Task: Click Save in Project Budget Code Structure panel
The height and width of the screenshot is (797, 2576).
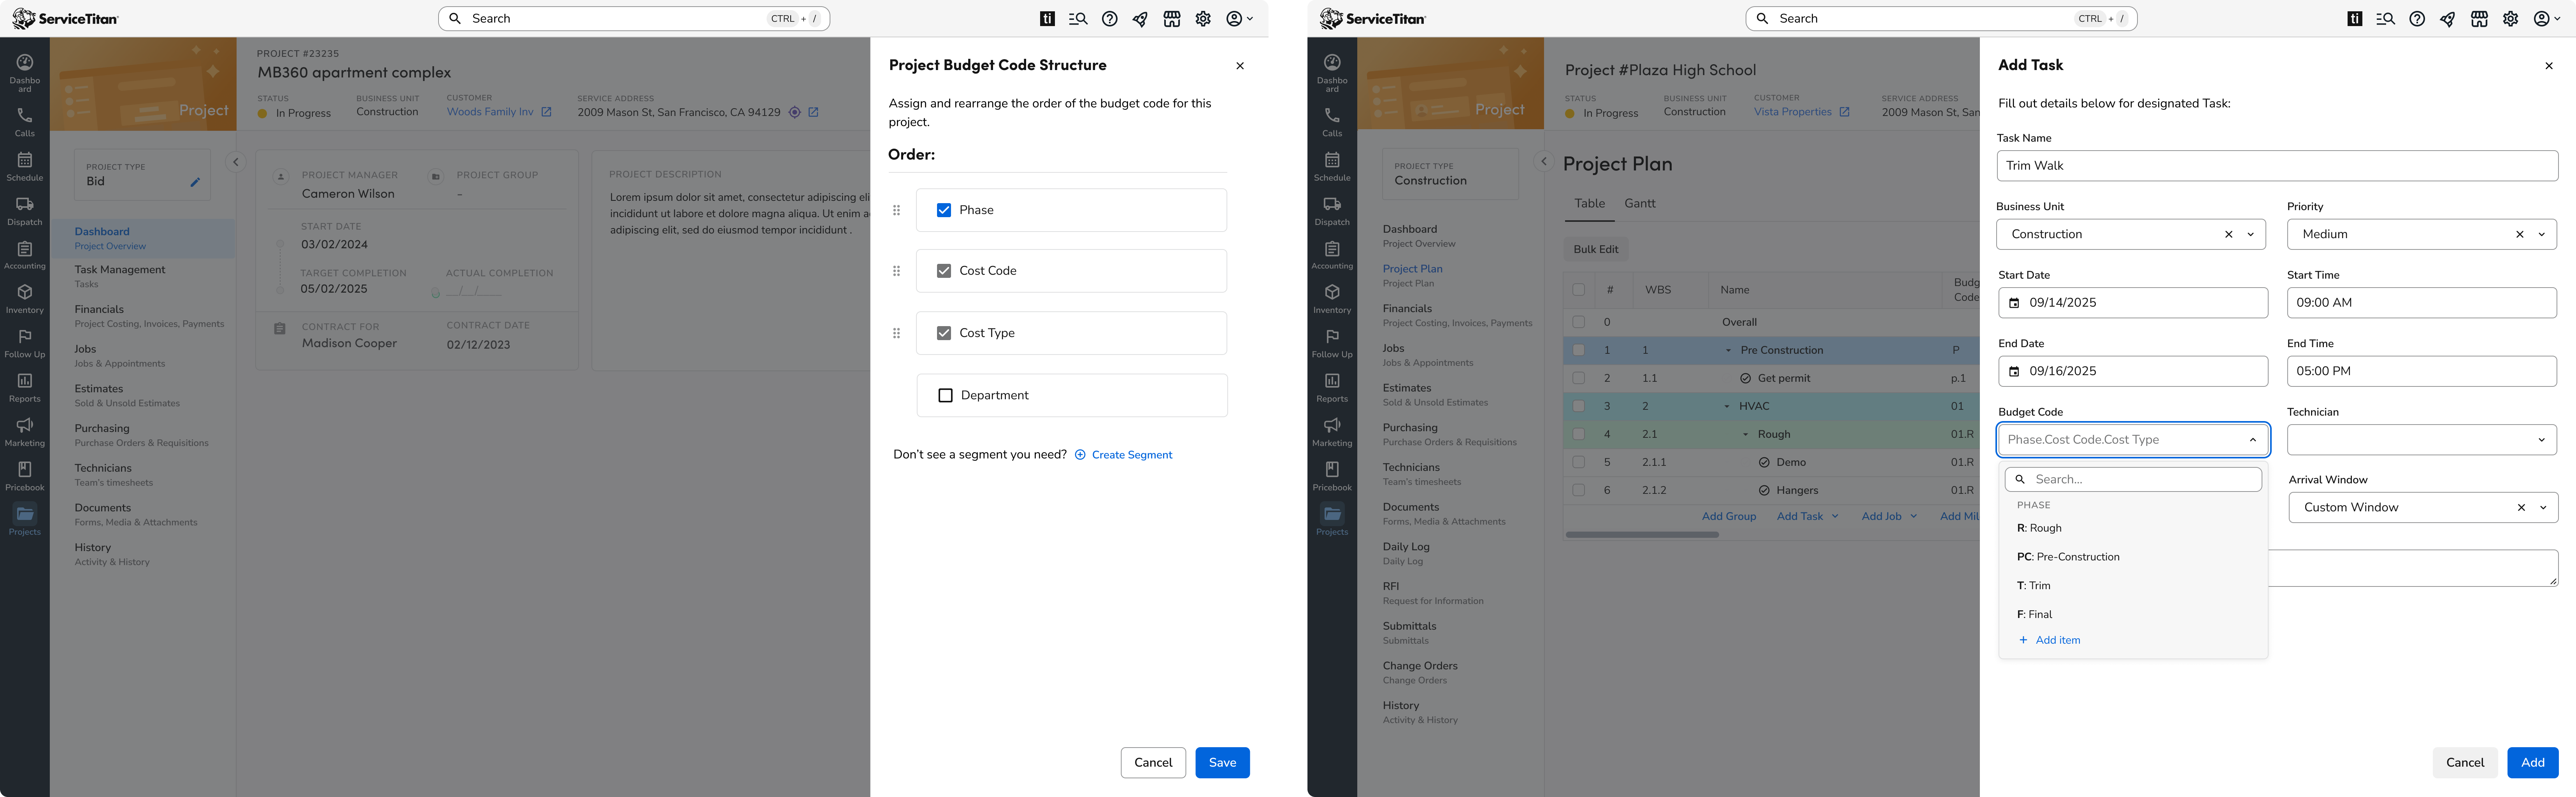Action: pos(1222,763)
